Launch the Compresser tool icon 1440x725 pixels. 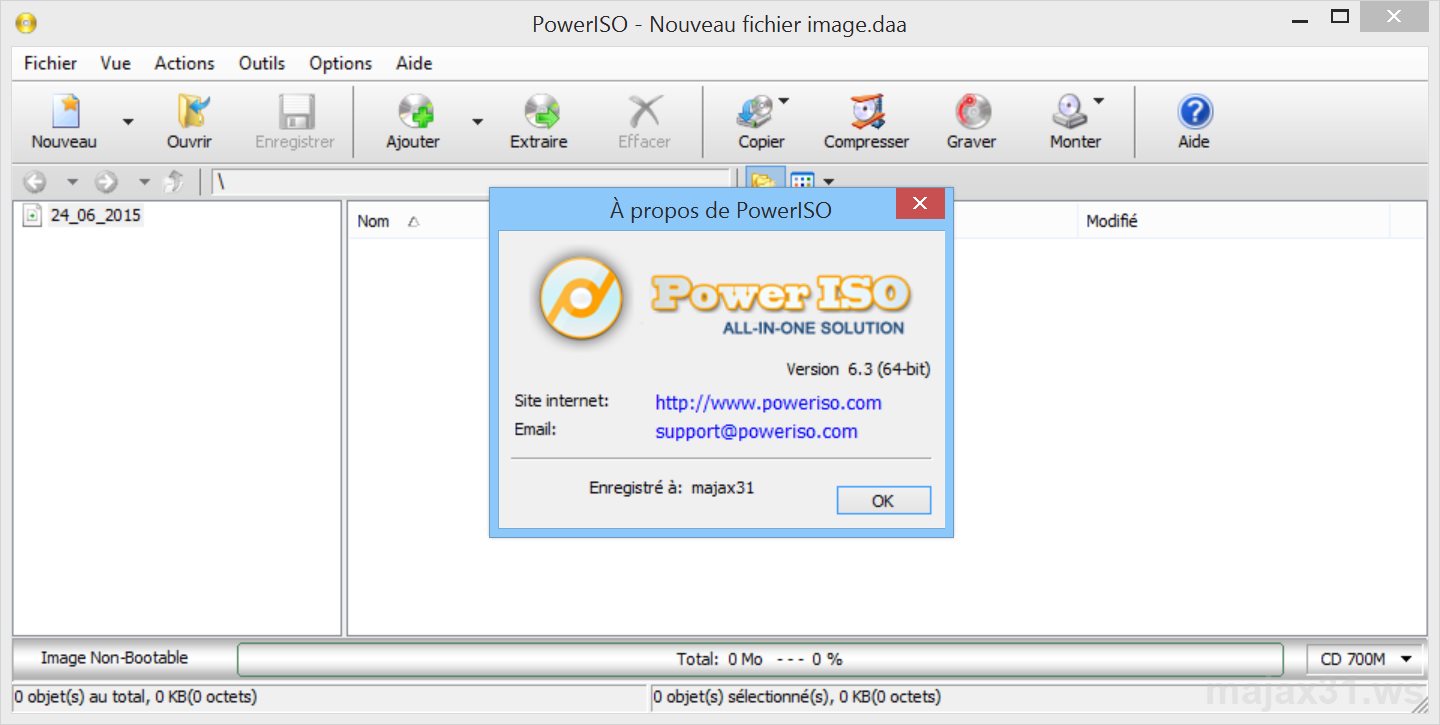coord(867,111)
